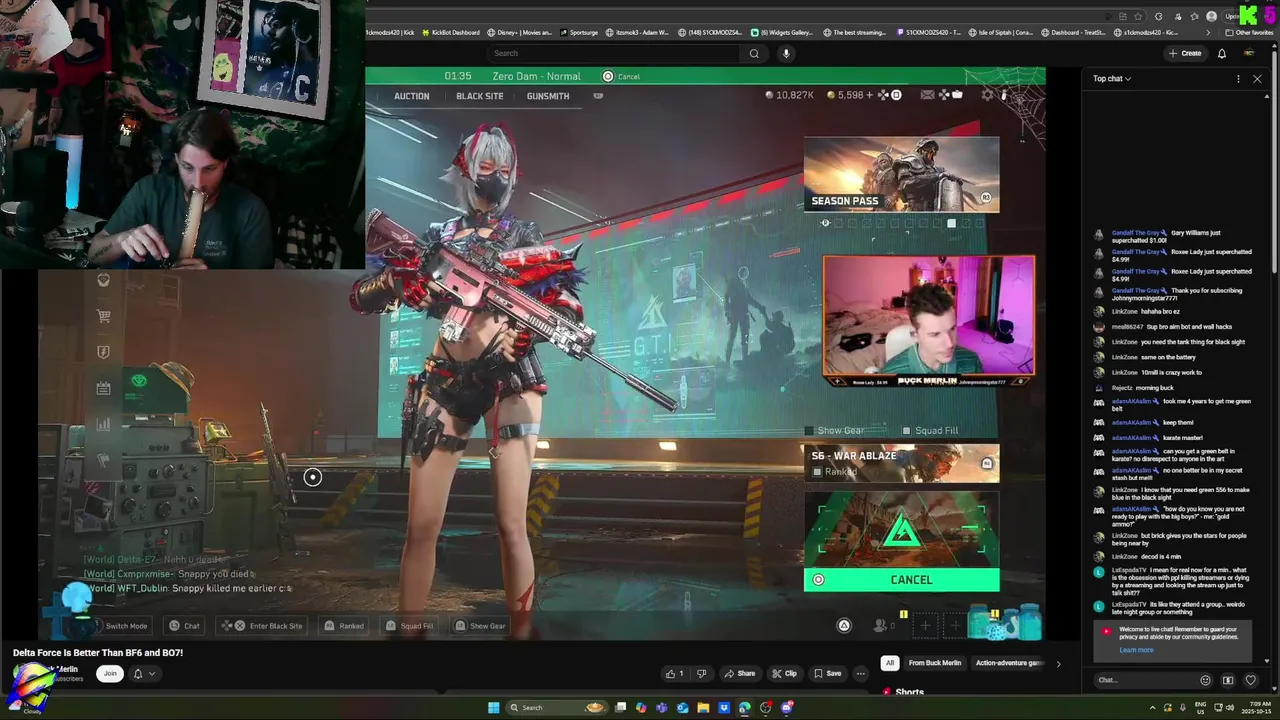The image size is (1280, 720).
Task: Open in-game settings gear icon
Action: pyautogui.click(x=988, y=95)
